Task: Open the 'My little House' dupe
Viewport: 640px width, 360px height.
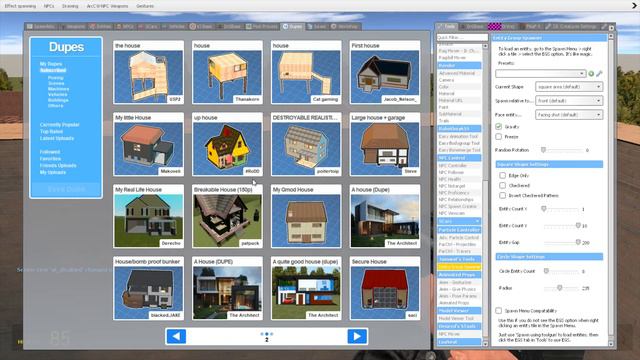Action: tap(149, 144)
